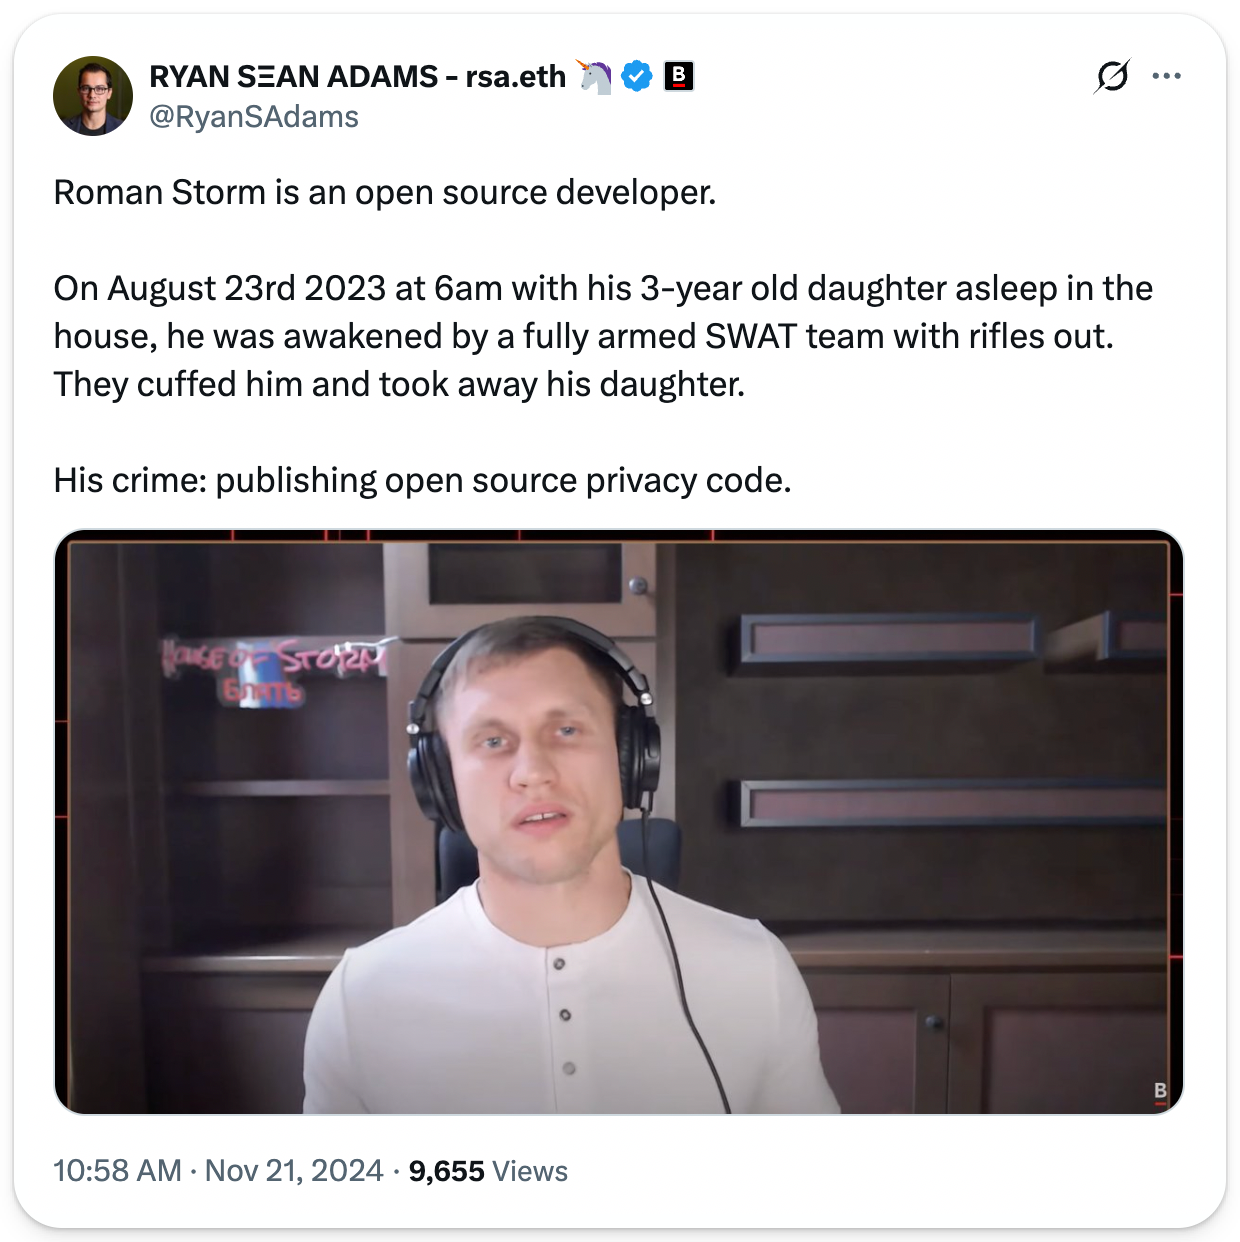Image resolution: width=1240 pixels, height=1242 pixels.
Task: Click "Roman Storm is an open source developer" text
Action: (x=385, y=192)
